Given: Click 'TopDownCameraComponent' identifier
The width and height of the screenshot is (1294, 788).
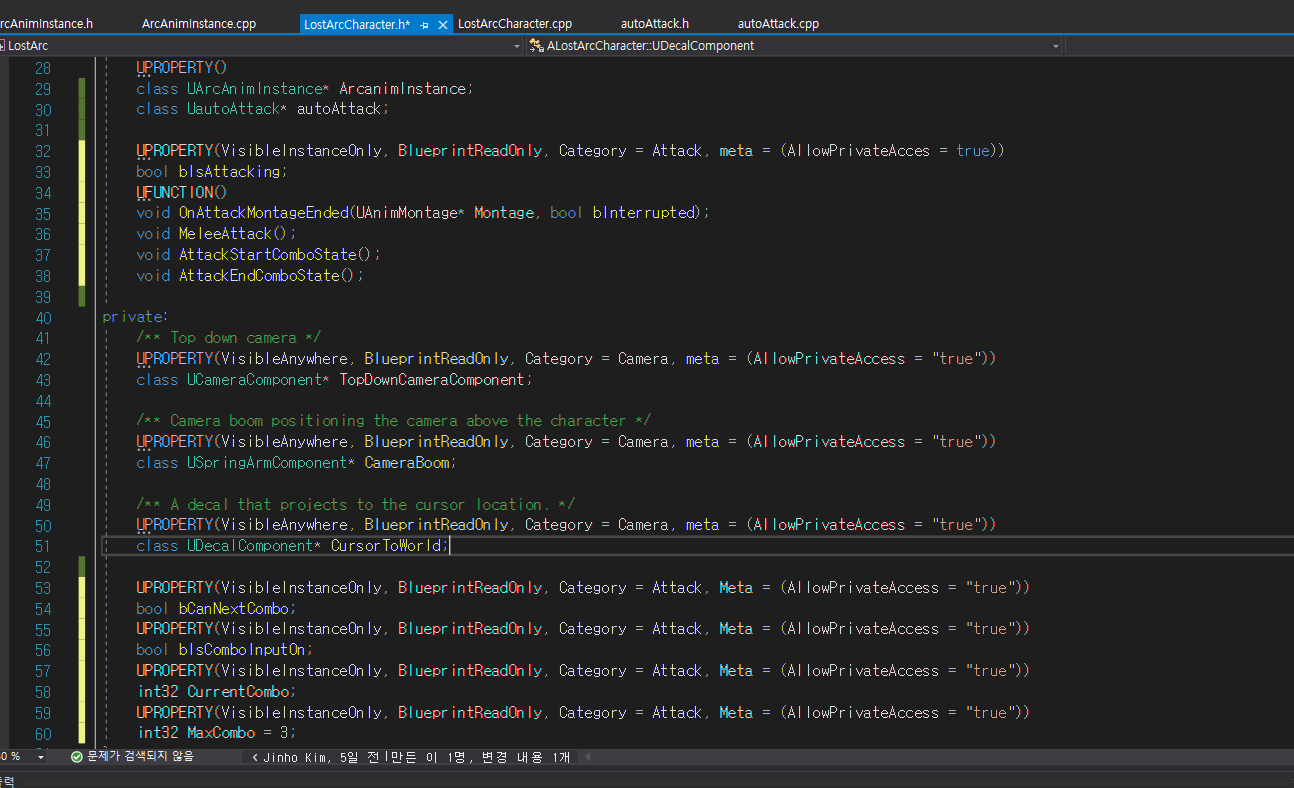Looking at the screenshot, I should point(432,380).
